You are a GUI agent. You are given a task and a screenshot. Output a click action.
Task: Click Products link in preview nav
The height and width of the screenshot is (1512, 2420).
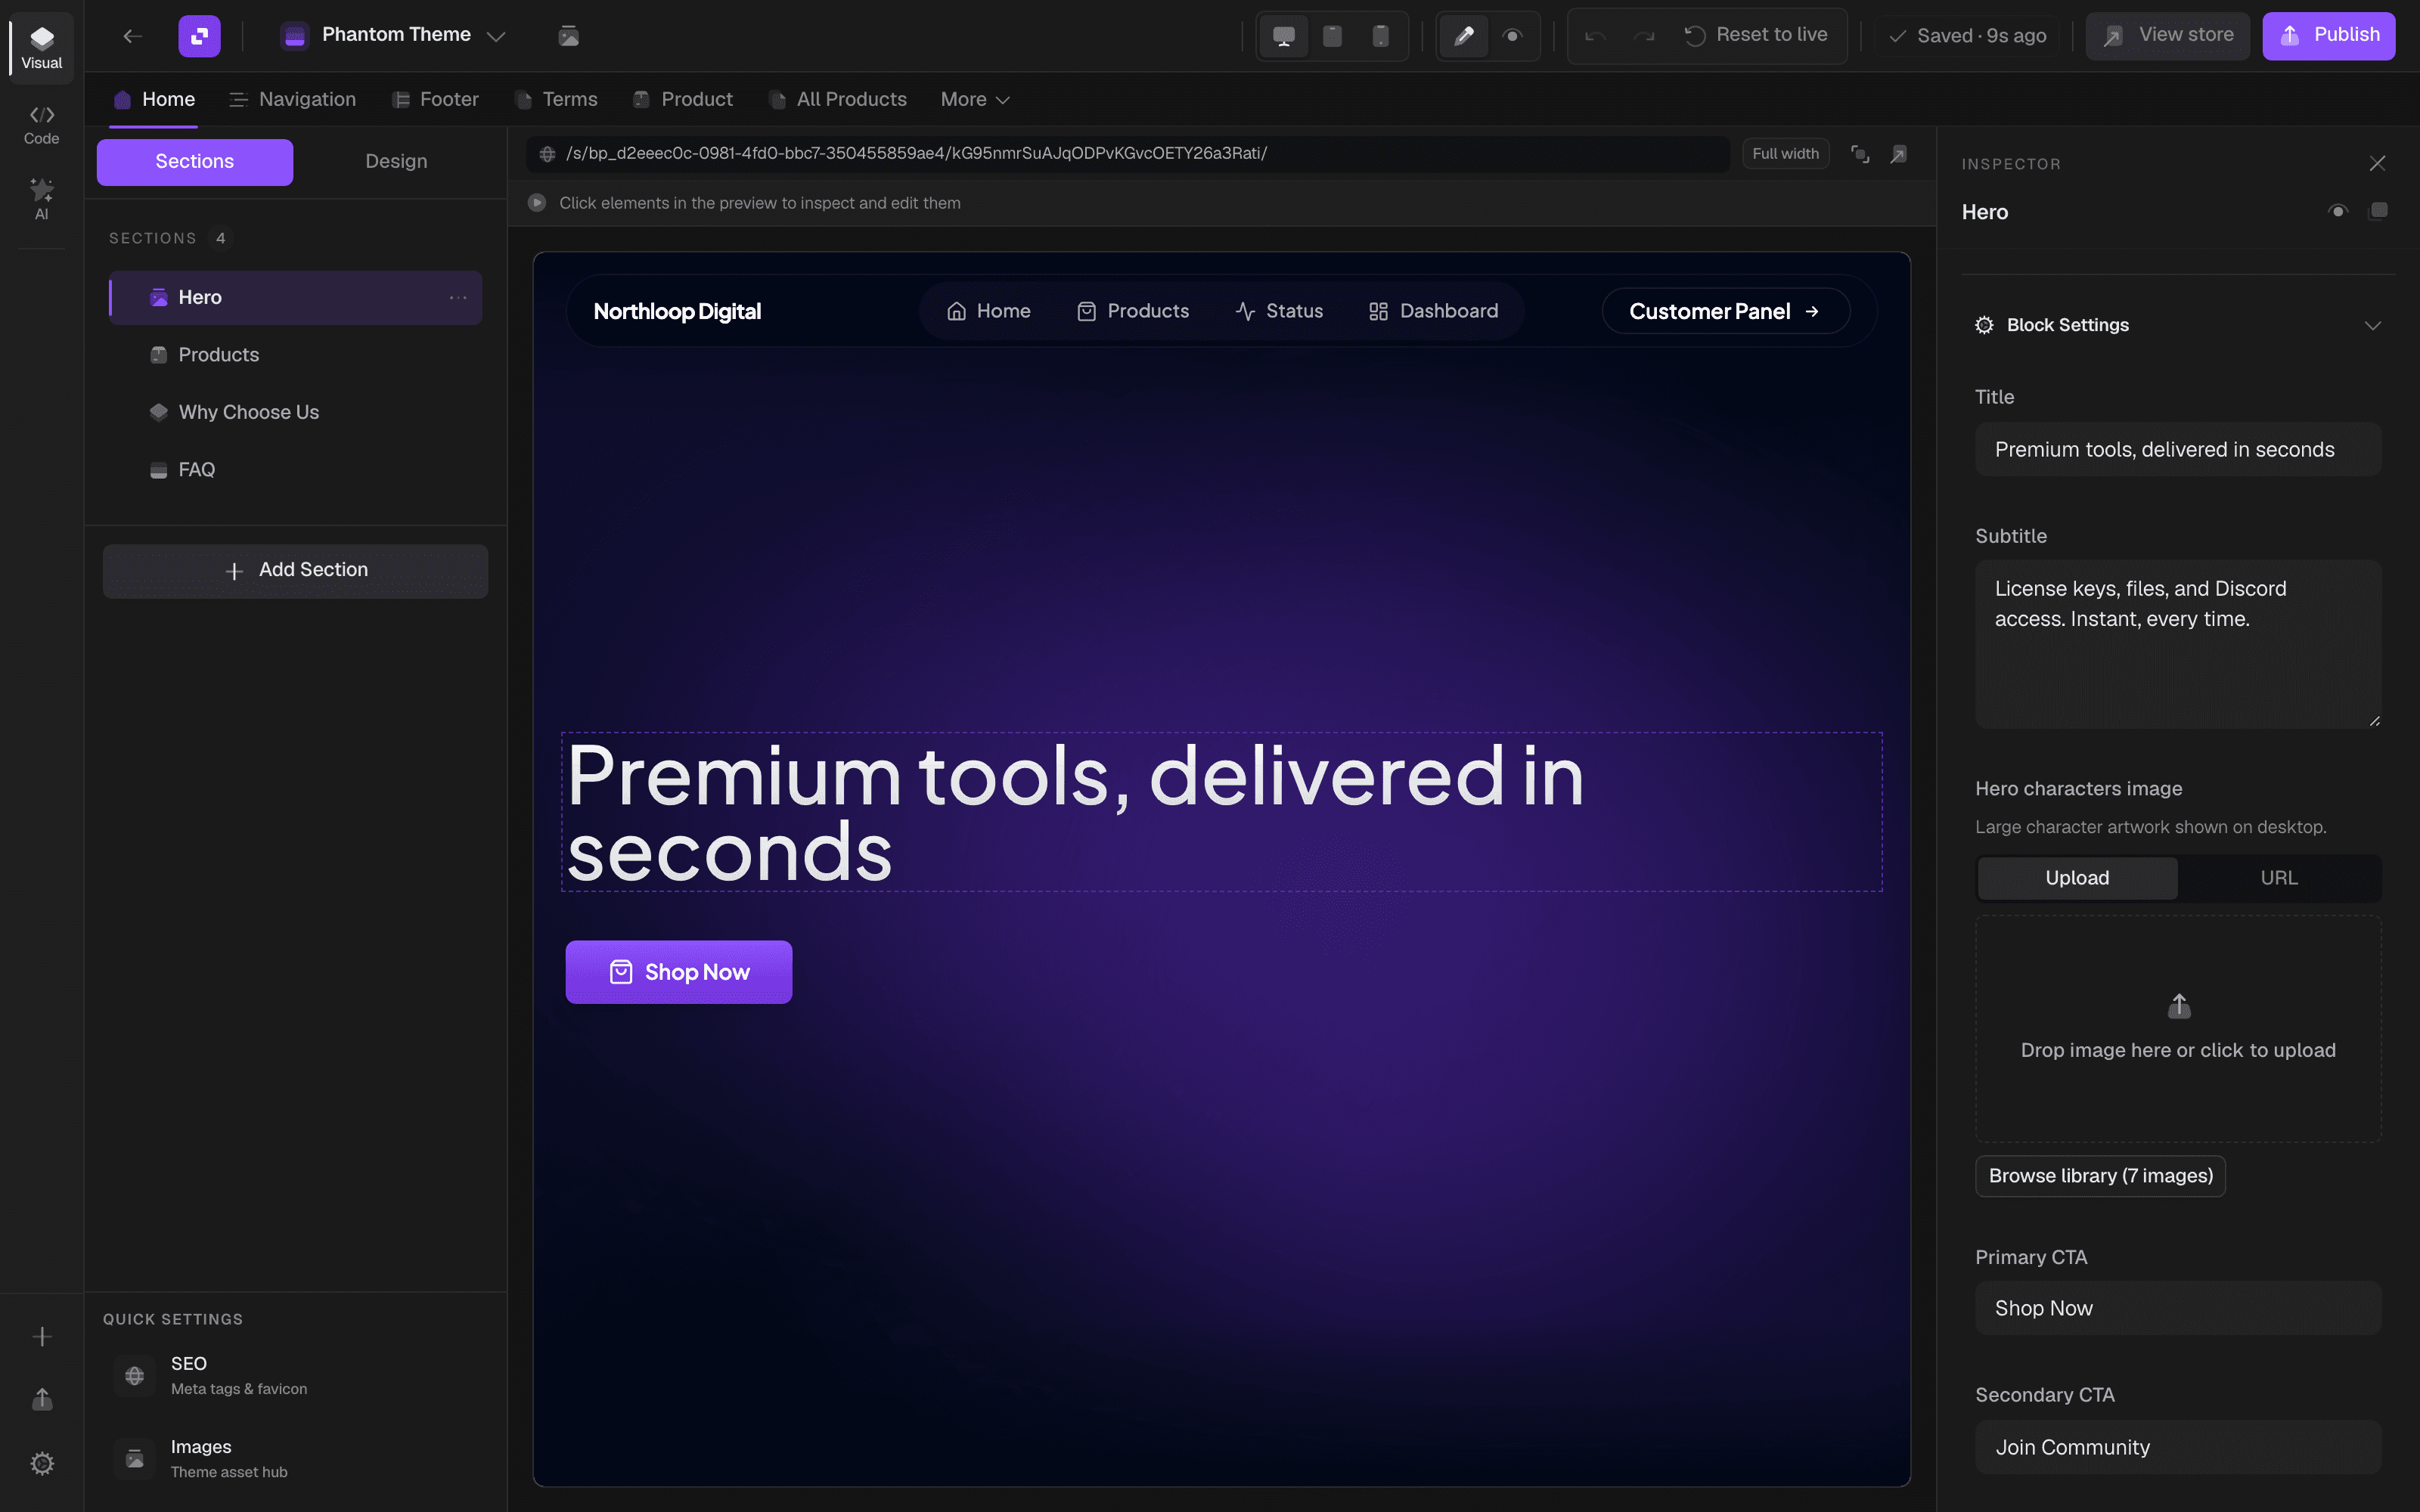[1132, 311]
